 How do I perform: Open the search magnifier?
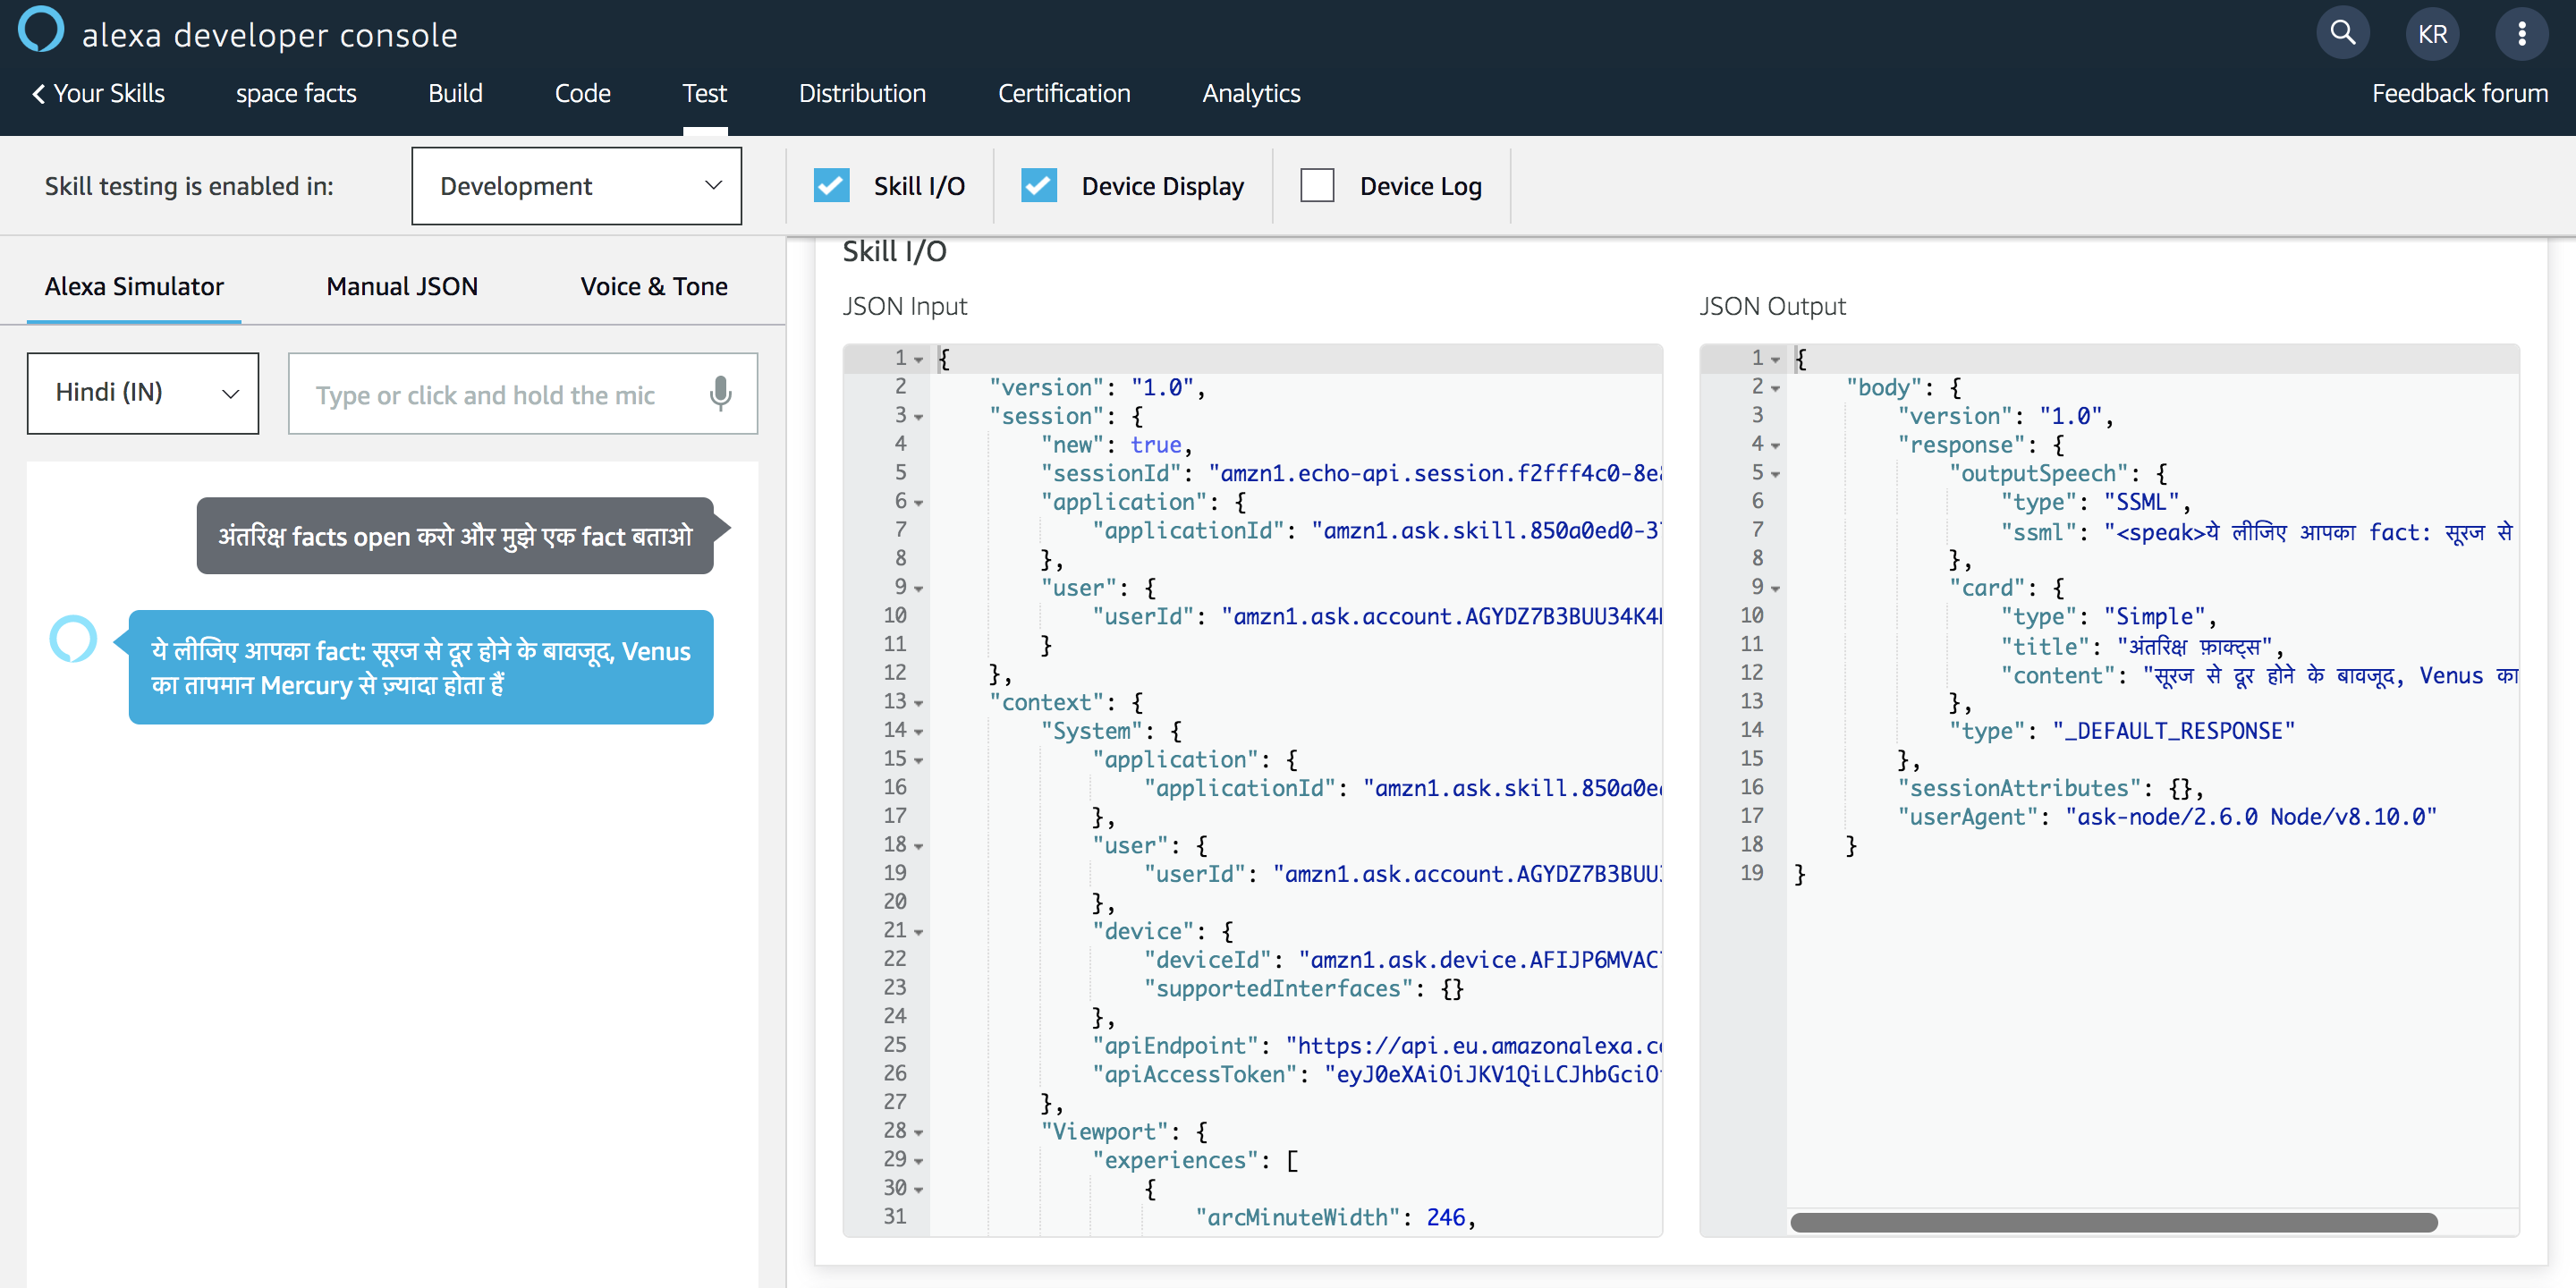pyautogui.click(x=2342, y=33)
